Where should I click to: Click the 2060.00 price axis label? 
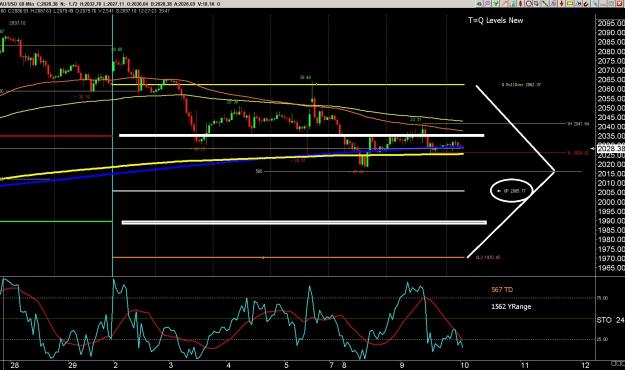point(611,89)
